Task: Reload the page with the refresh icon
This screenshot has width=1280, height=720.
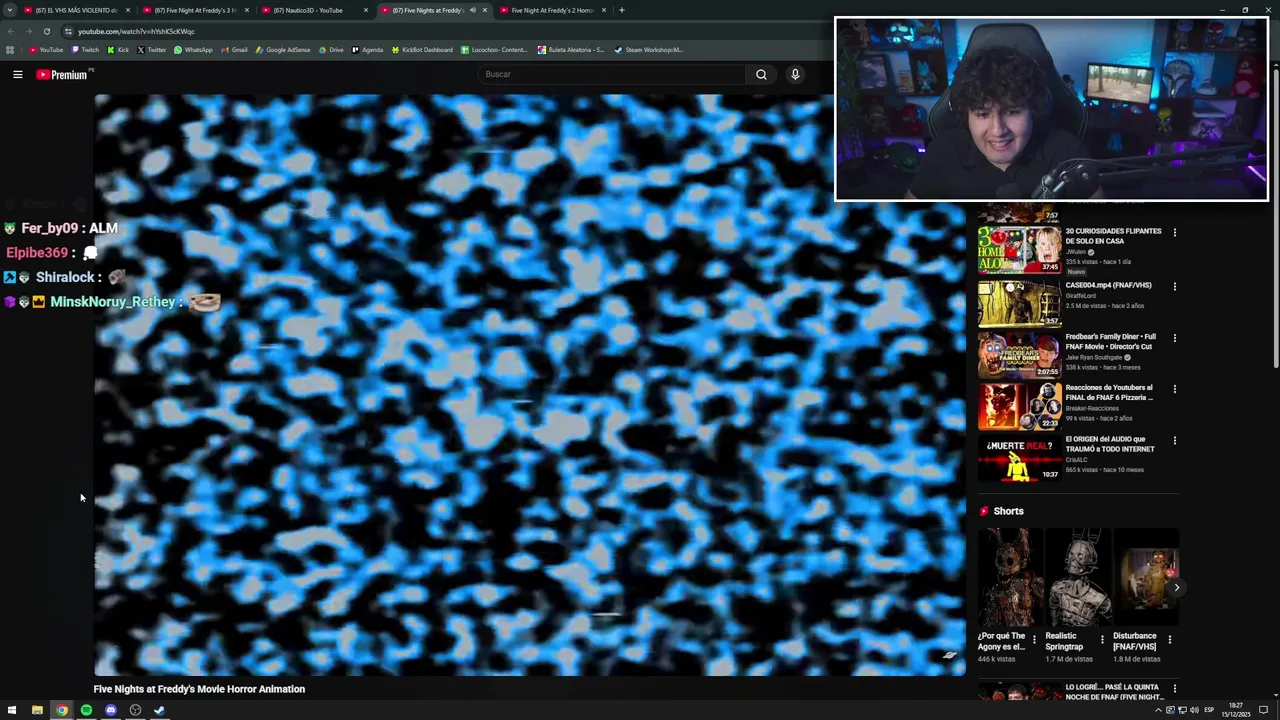Action: [x=46, y=31]
